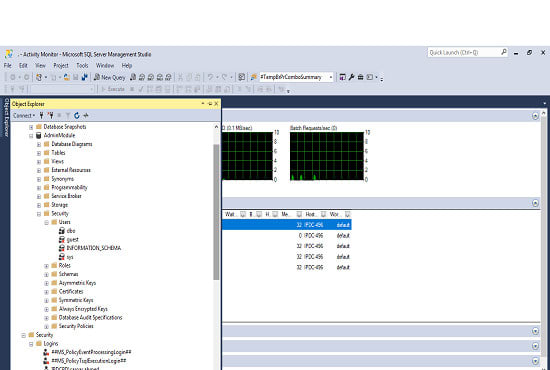The width and height of the screenshot is (550, 370).
Task: Click the Activity Monitor vertical scrollbar
Action: point(544,238)
